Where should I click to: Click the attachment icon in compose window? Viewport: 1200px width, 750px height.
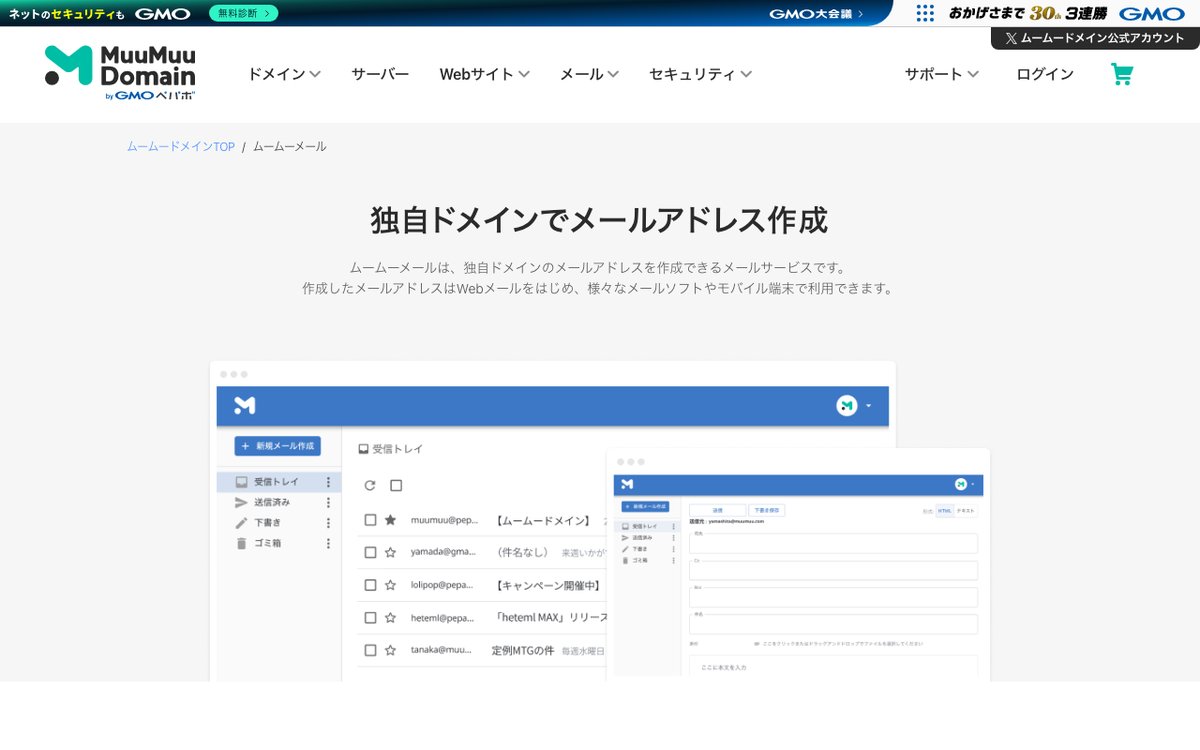pyautogui.click(x=757, y=644)
